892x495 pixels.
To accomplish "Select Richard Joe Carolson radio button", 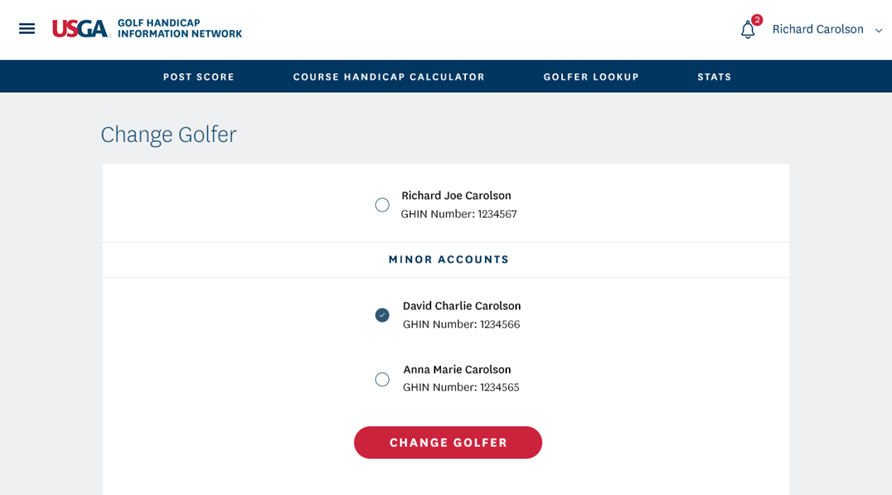I will (x=382, y=205).
